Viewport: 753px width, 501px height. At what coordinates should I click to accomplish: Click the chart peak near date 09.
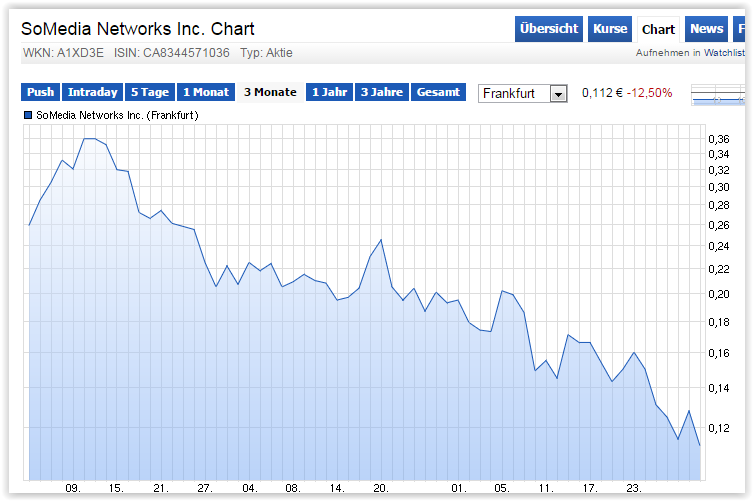tap(89, 139)
